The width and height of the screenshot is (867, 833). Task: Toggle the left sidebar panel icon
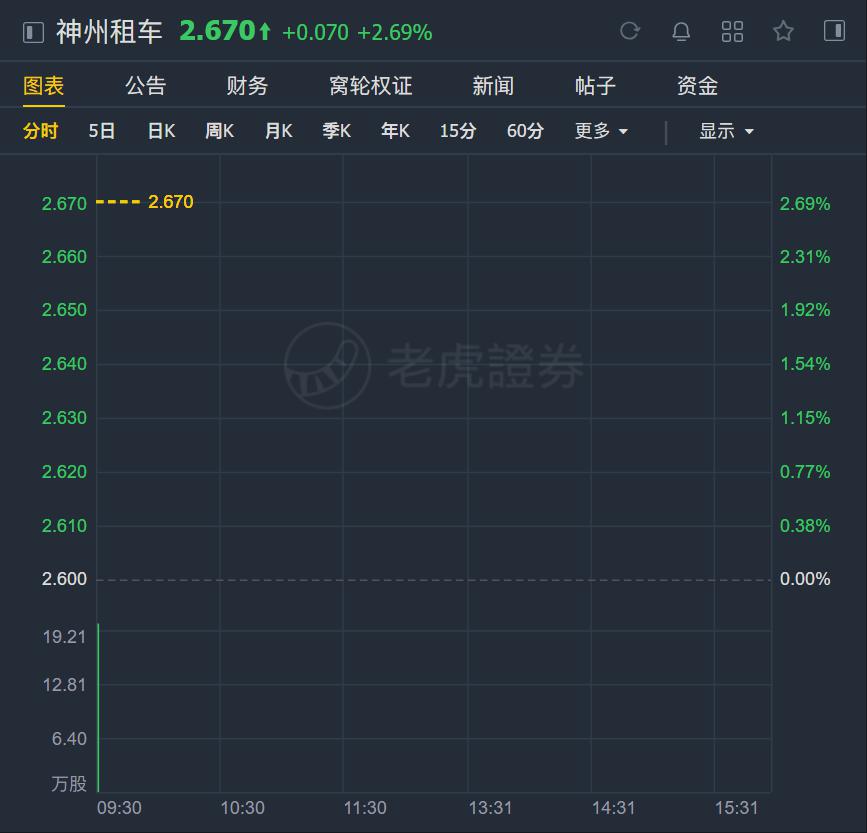33,32
